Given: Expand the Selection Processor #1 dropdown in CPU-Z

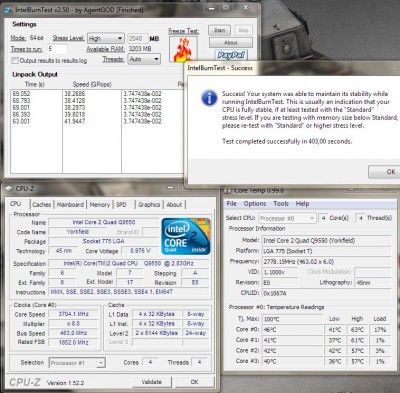Looking at the screenshot, I should [77, 363].
